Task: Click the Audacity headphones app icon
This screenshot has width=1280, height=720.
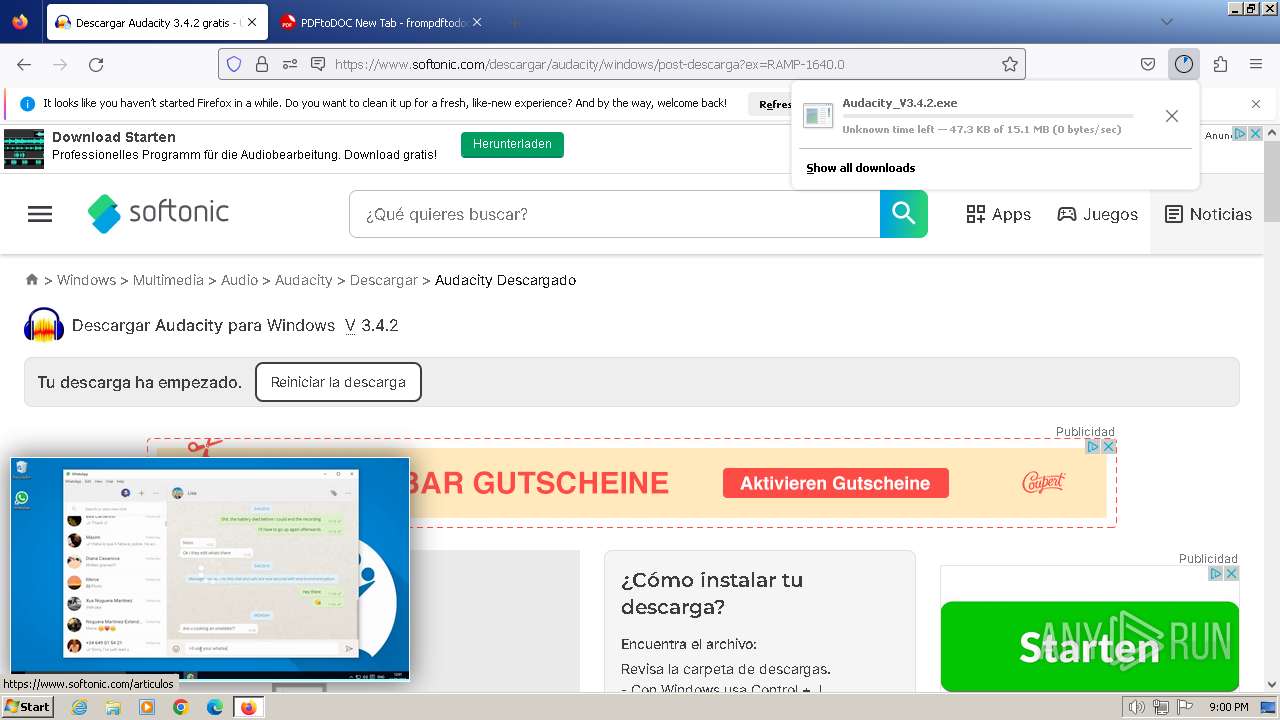Action: pos(44,326)
